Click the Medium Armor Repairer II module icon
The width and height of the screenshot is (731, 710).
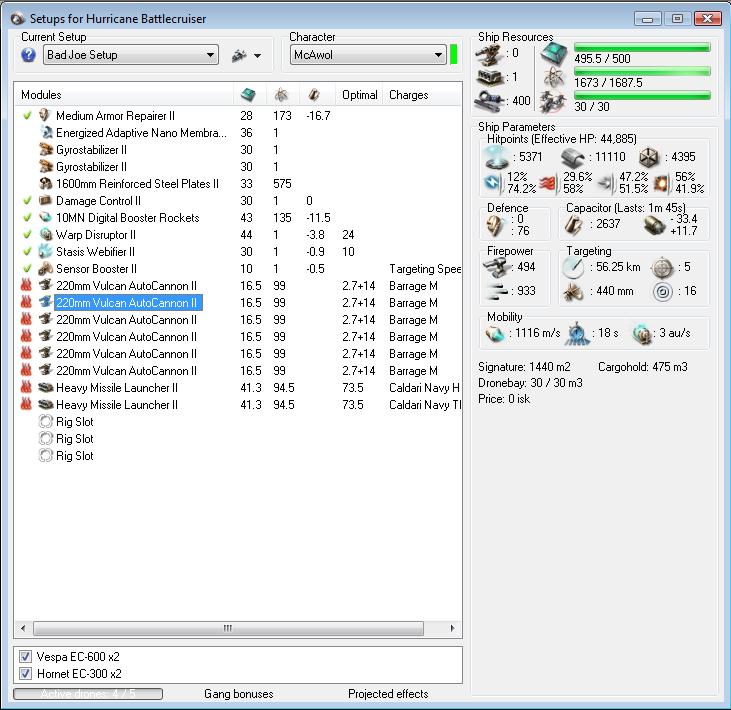[x=45, y=115]
